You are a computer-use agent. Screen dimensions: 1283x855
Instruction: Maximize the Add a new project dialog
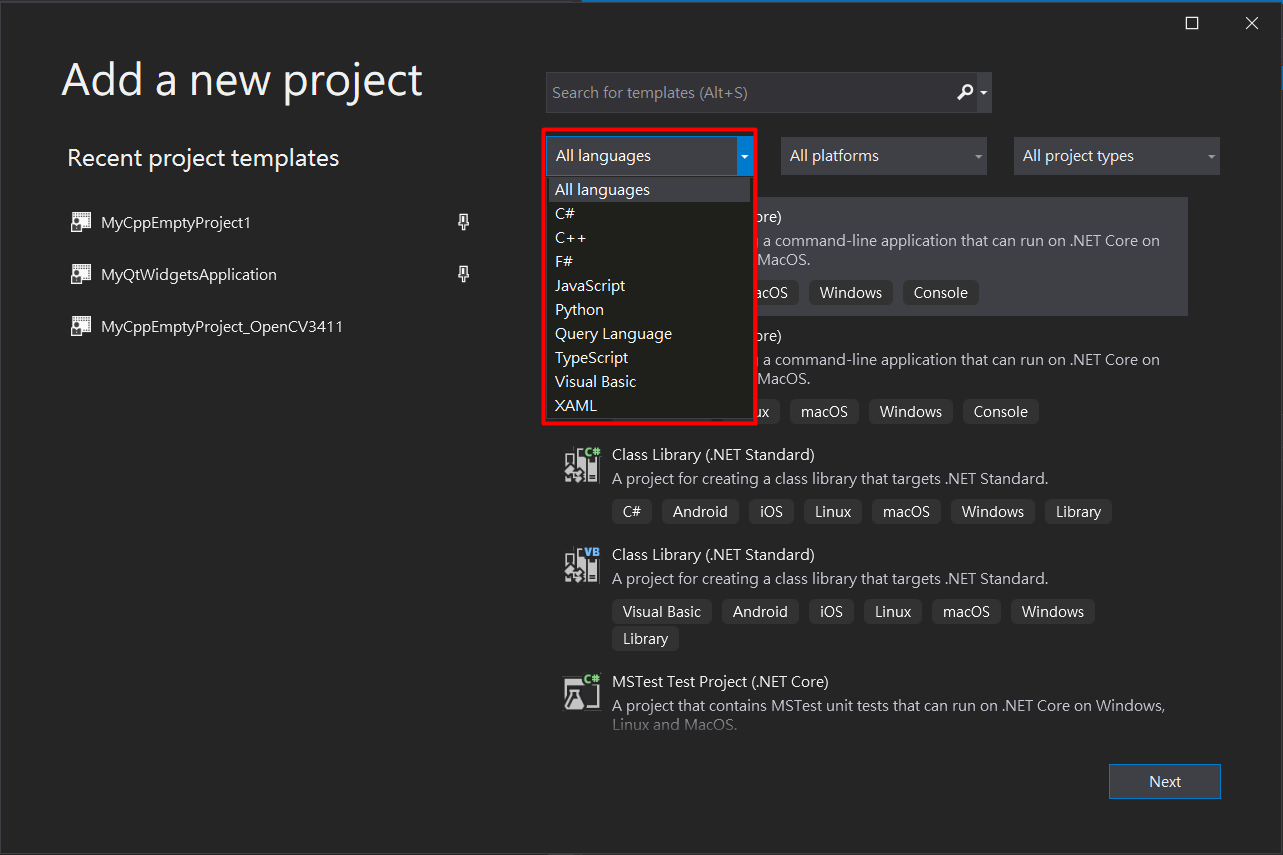click(x=1192, y=23)
